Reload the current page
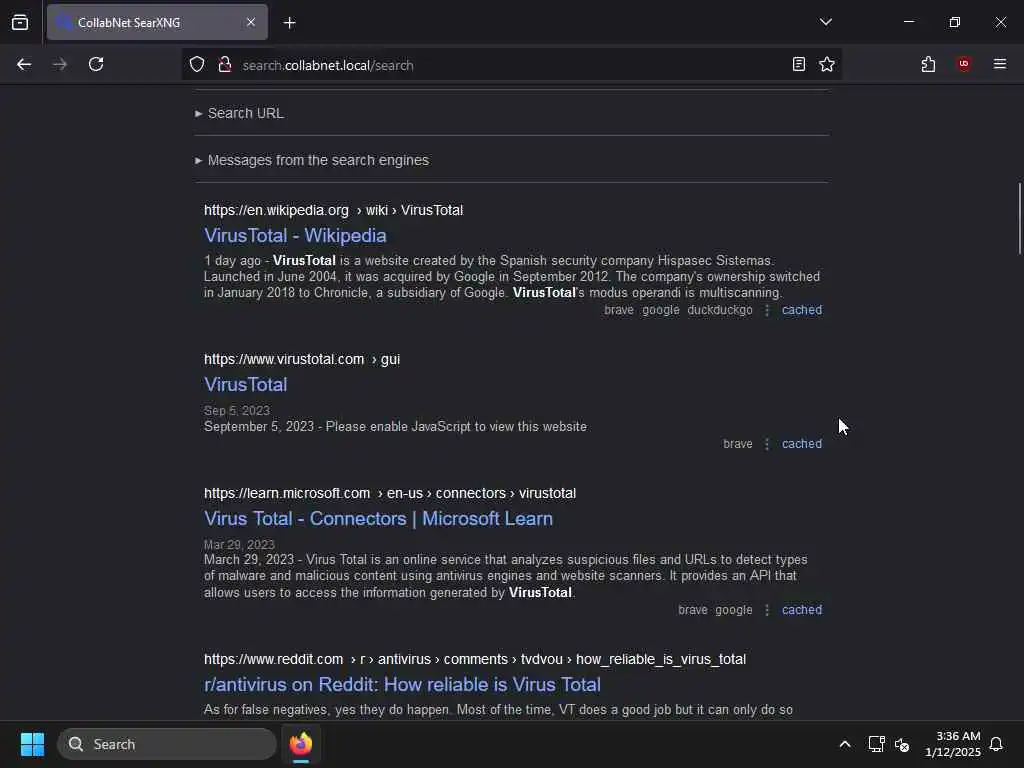This screenshot has height=768, width=1024. click(96, 64)
